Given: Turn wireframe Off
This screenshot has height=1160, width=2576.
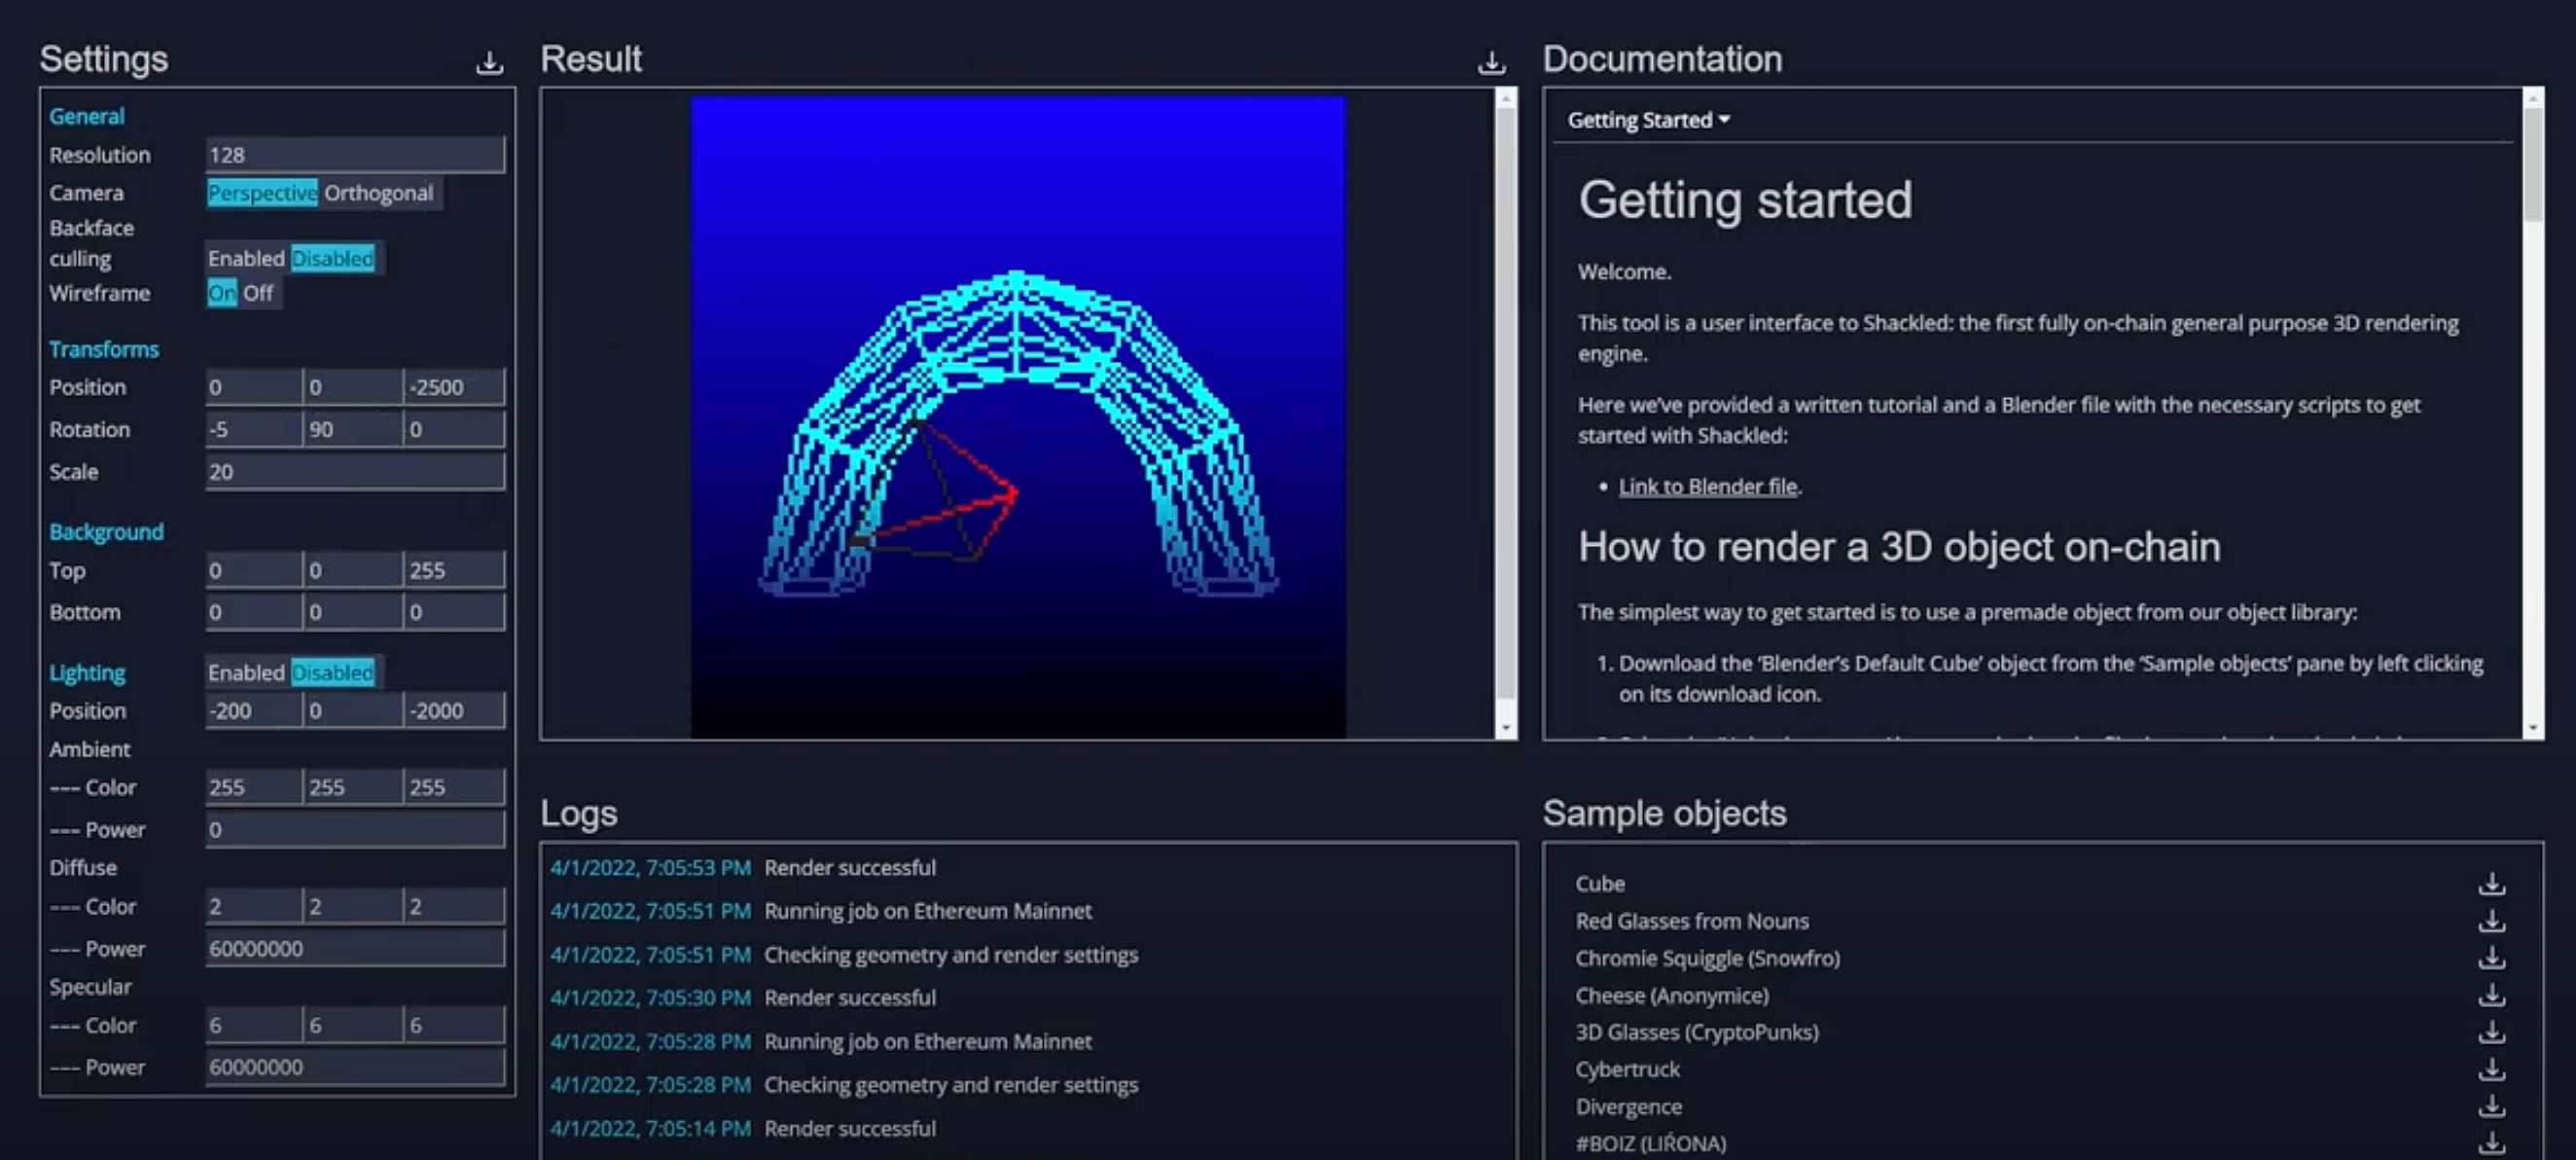Looking at the screenshot, I should click(258, 293).
